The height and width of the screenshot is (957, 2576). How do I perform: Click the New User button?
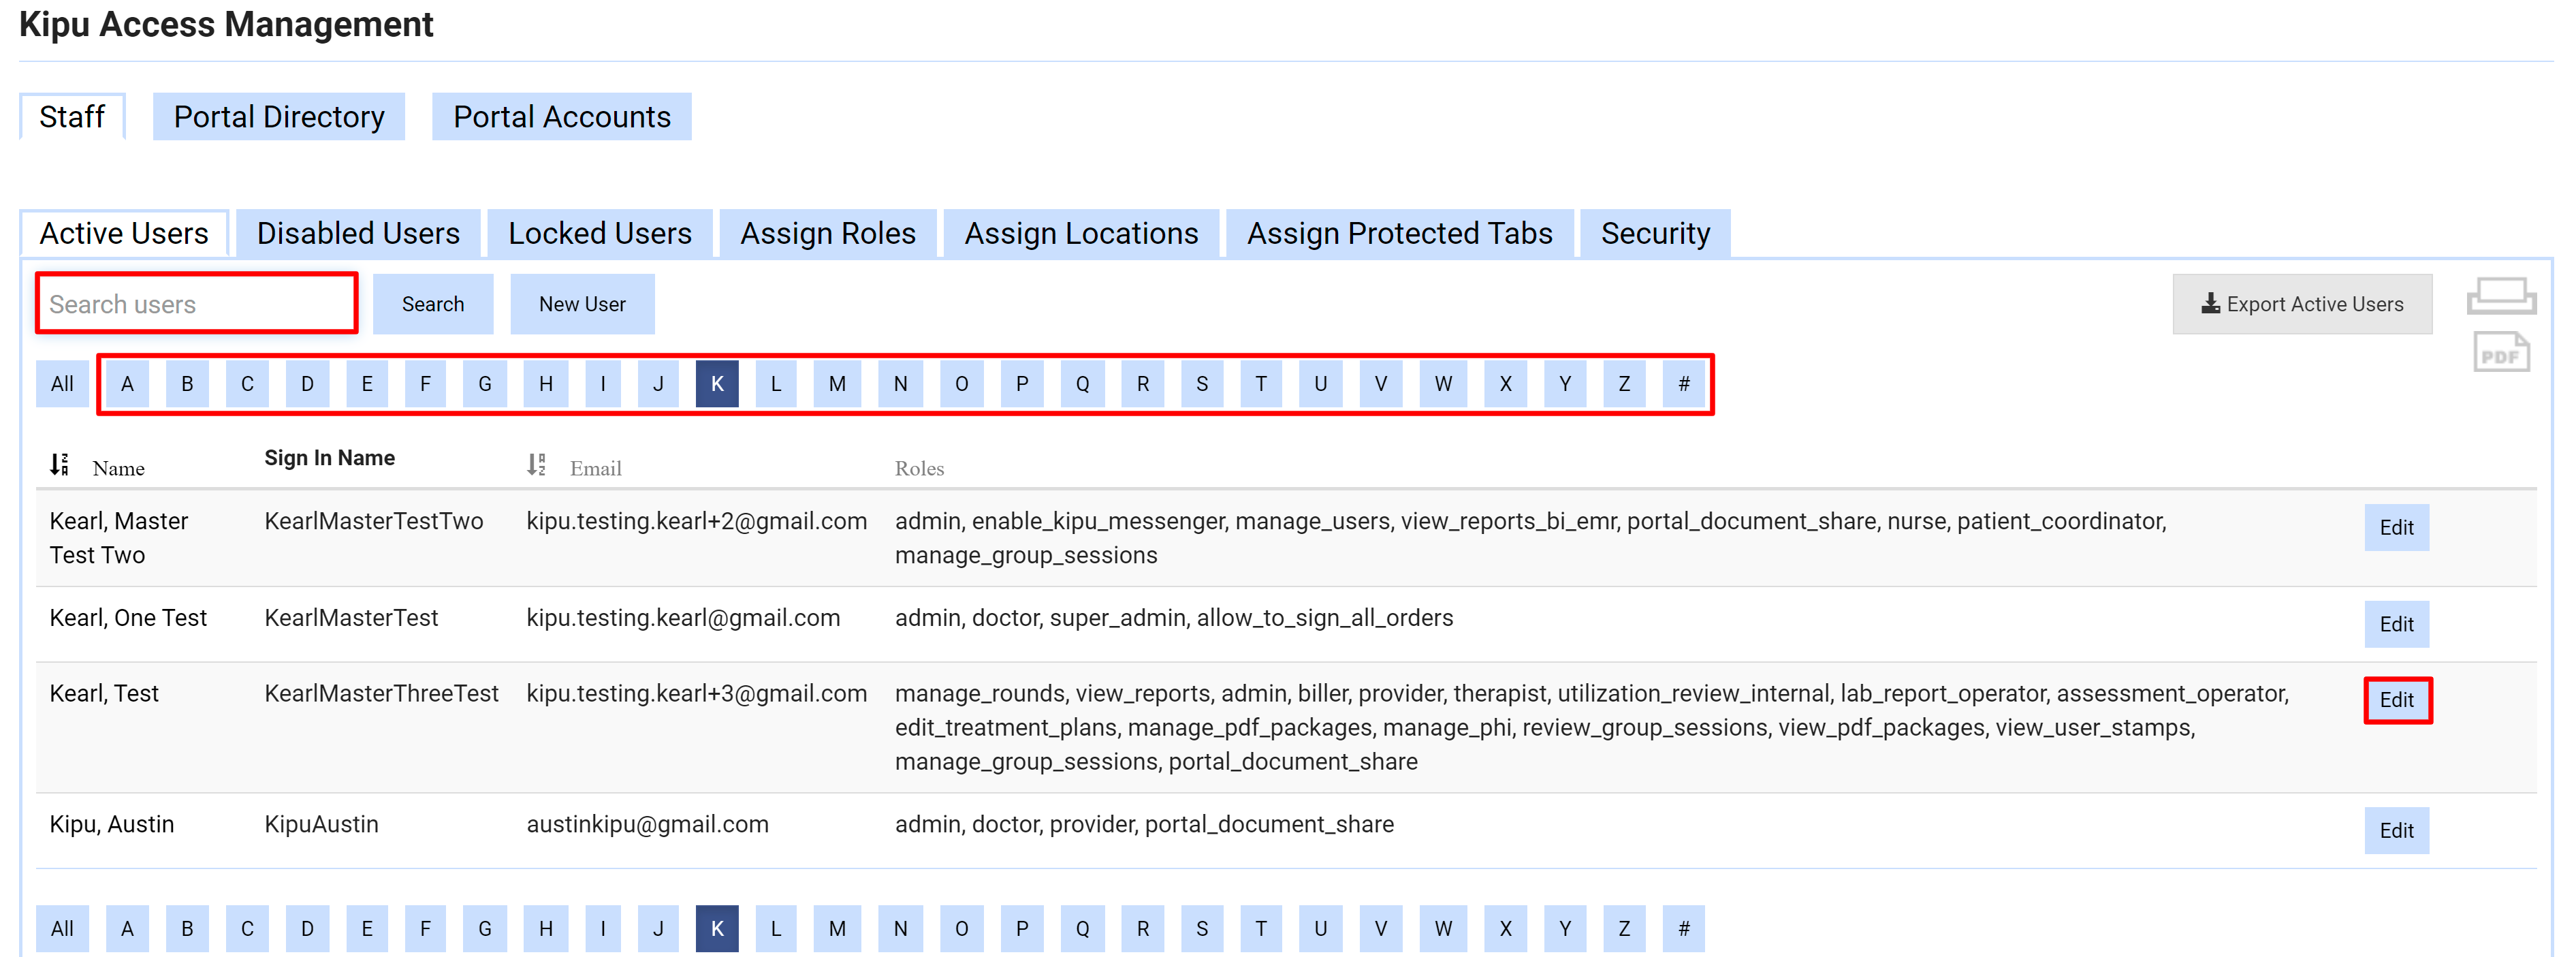pyautogui.click(x=582, y=303)
